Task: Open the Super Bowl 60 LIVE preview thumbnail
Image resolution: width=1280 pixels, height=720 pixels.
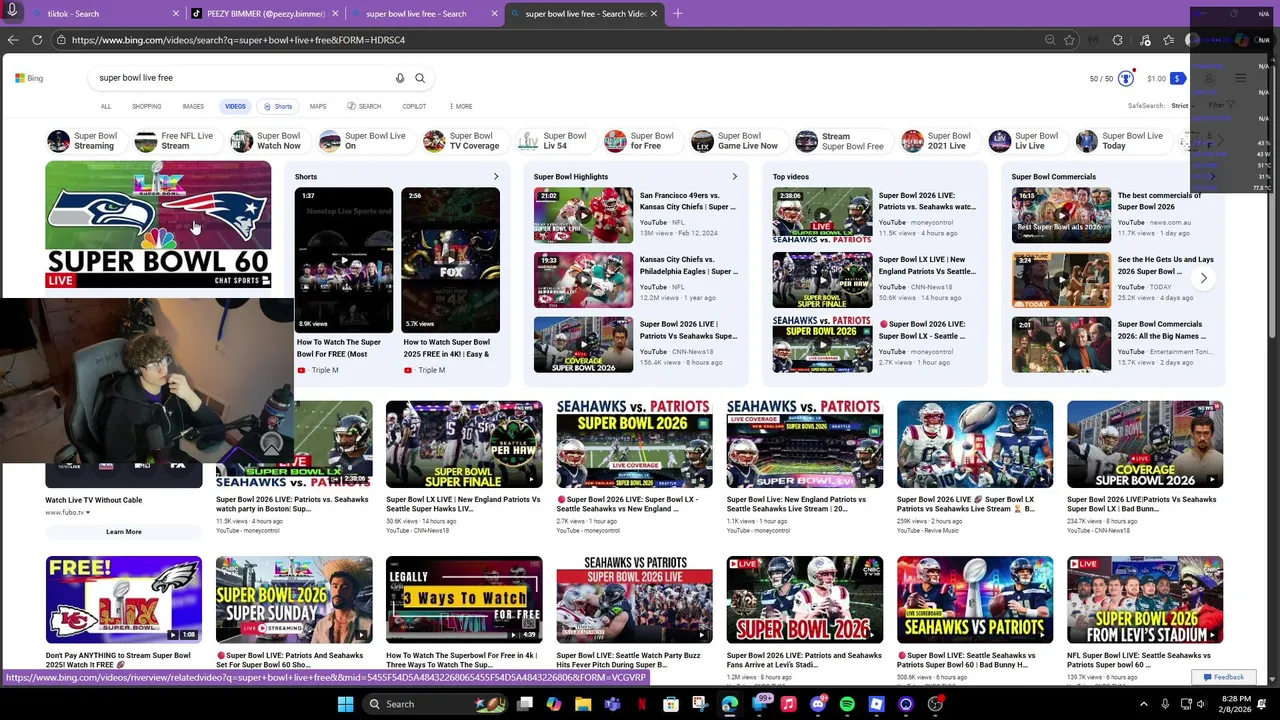Action: [x=158, y=225]
